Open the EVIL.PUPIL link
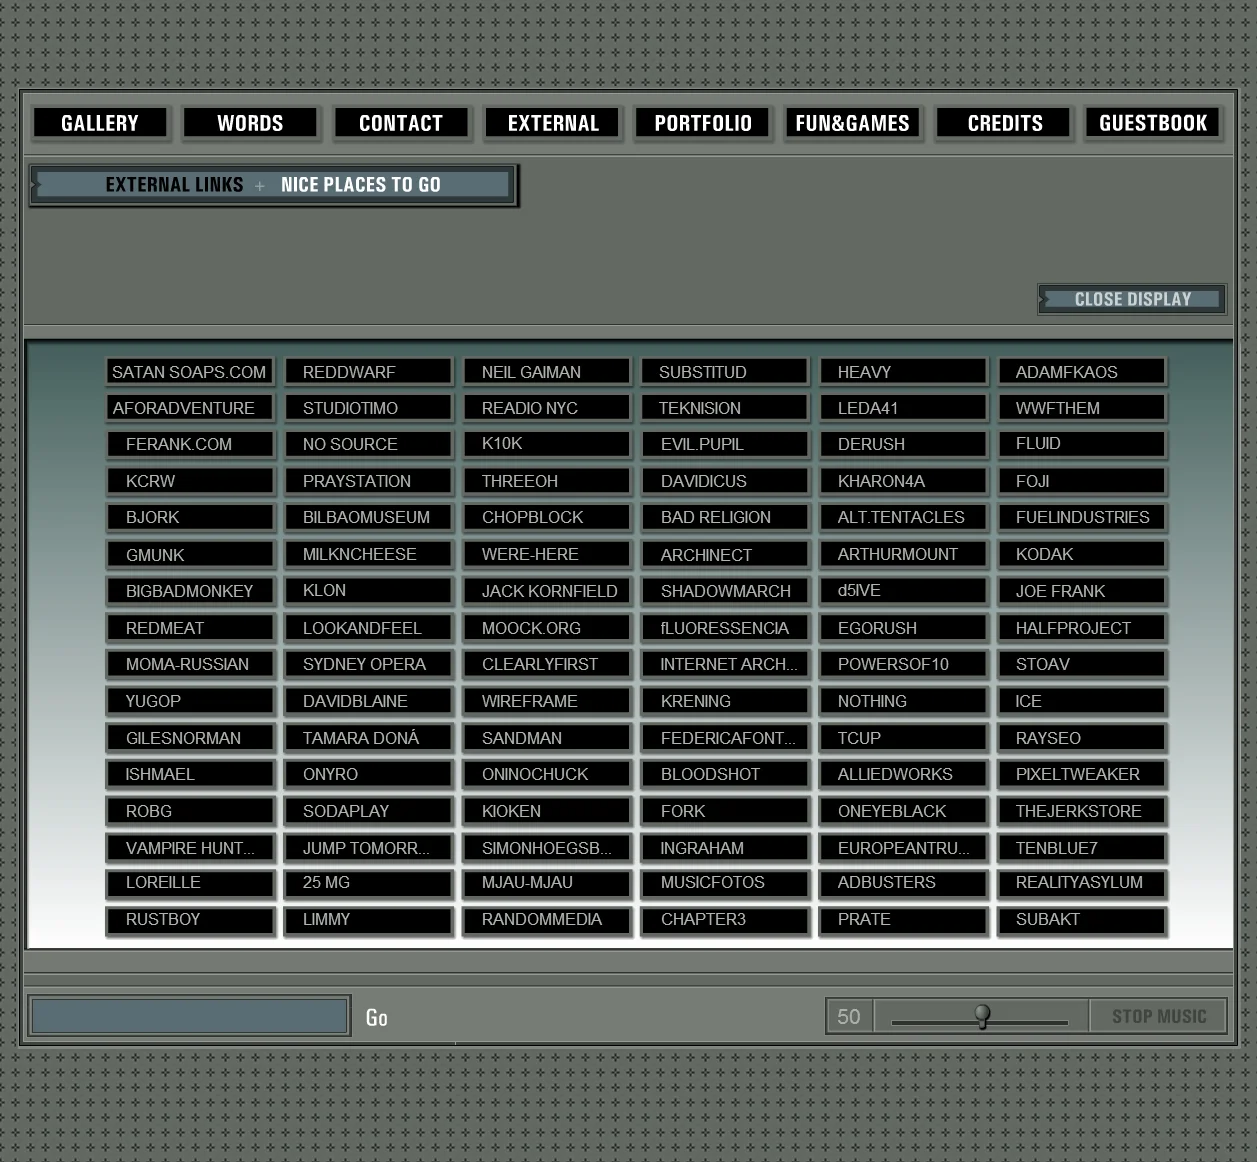Viewport: 1257px width, 1162px height. [725, 444]
